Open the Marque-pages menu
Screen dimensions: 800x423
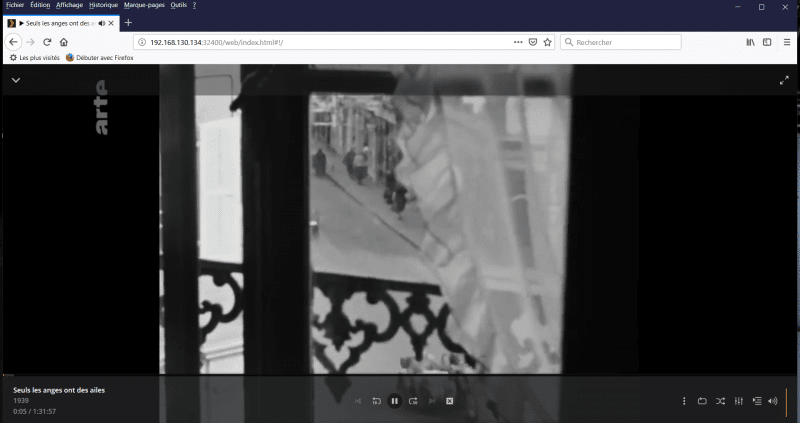click(144, 5)
